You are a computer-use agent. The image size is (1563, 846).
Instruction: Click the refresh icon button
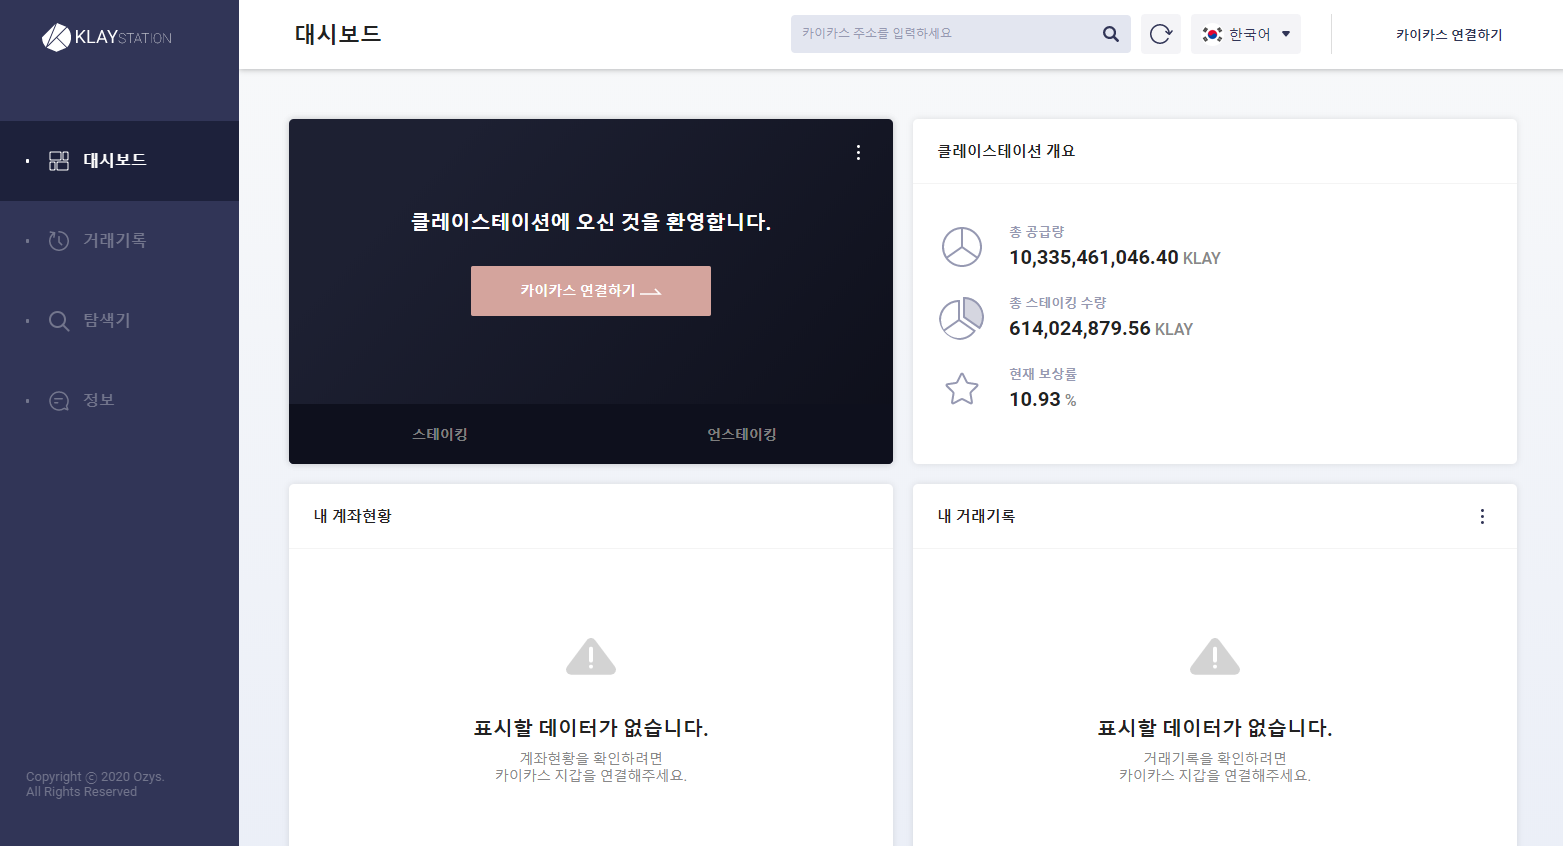pyautogui.click(x=1161, y=34)
